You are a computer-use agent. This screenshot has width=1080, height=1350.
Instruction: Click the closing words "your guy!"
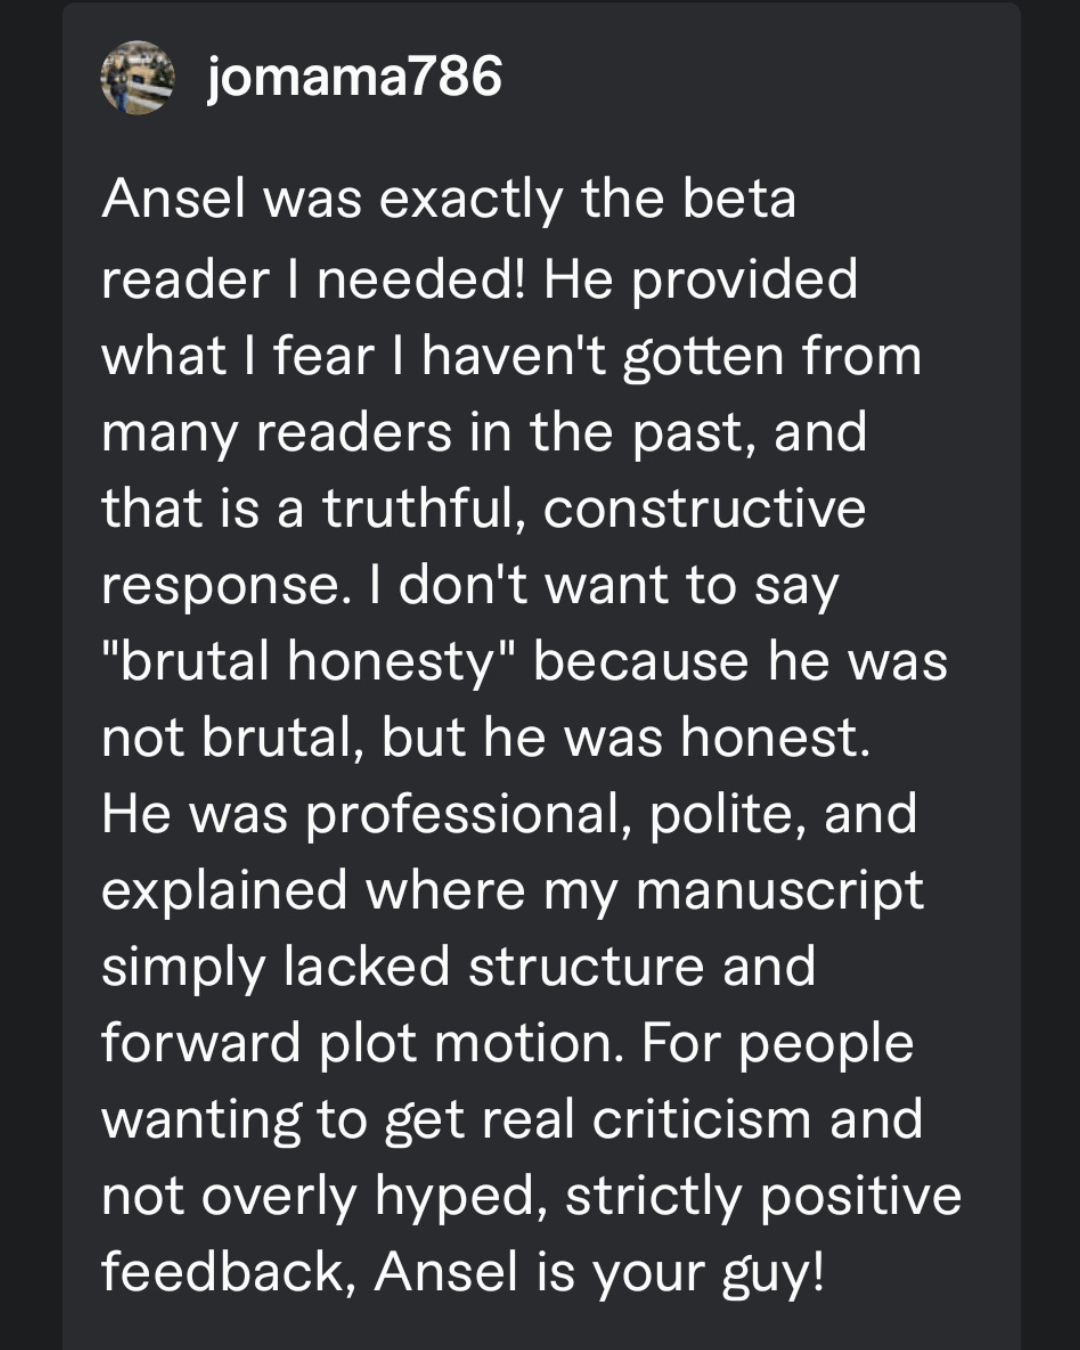click(x=708, y=1272)
